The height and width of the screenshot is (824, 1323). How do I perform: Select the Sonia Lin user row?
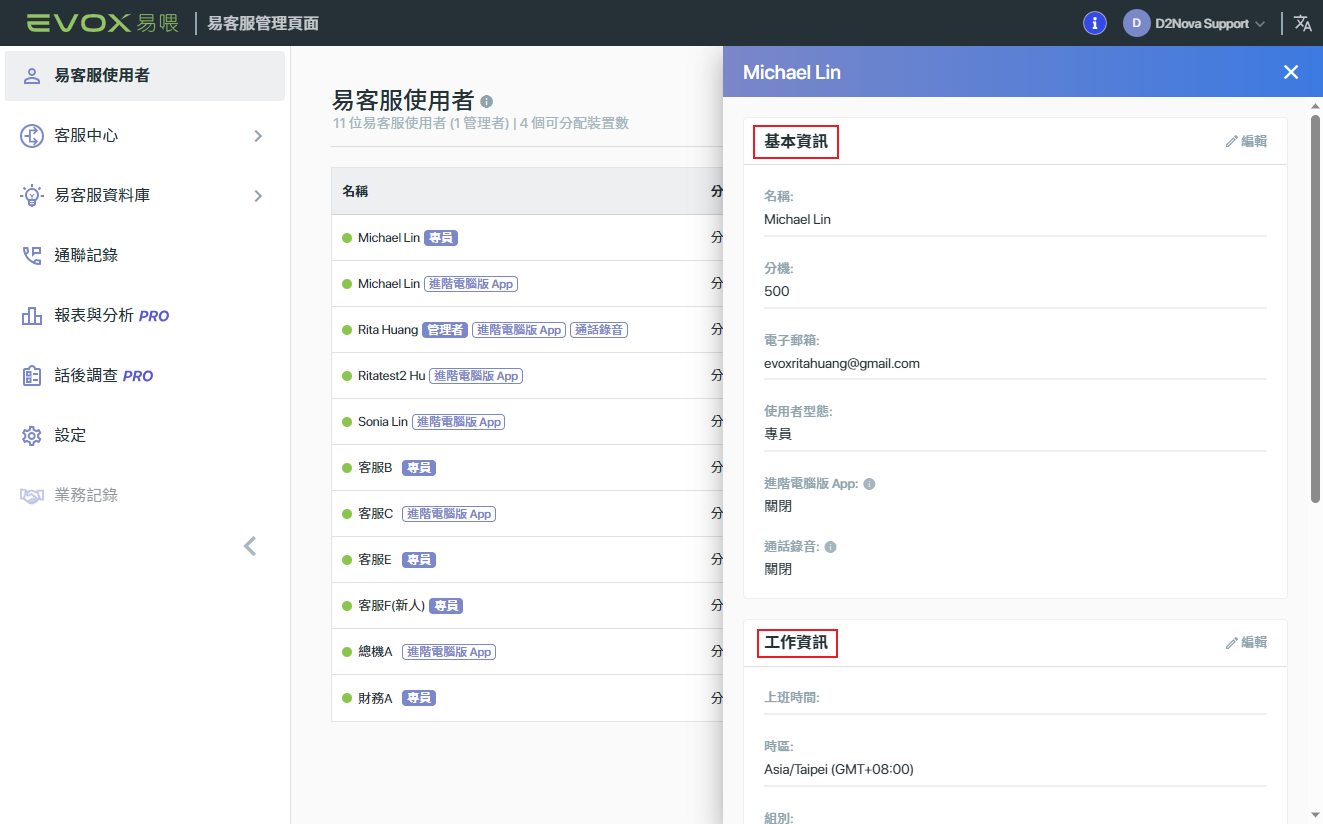pos(527,422)
